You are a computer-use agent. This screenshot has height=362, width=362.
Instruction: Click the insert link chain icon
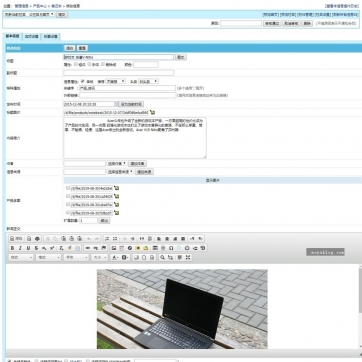(88, 248)
